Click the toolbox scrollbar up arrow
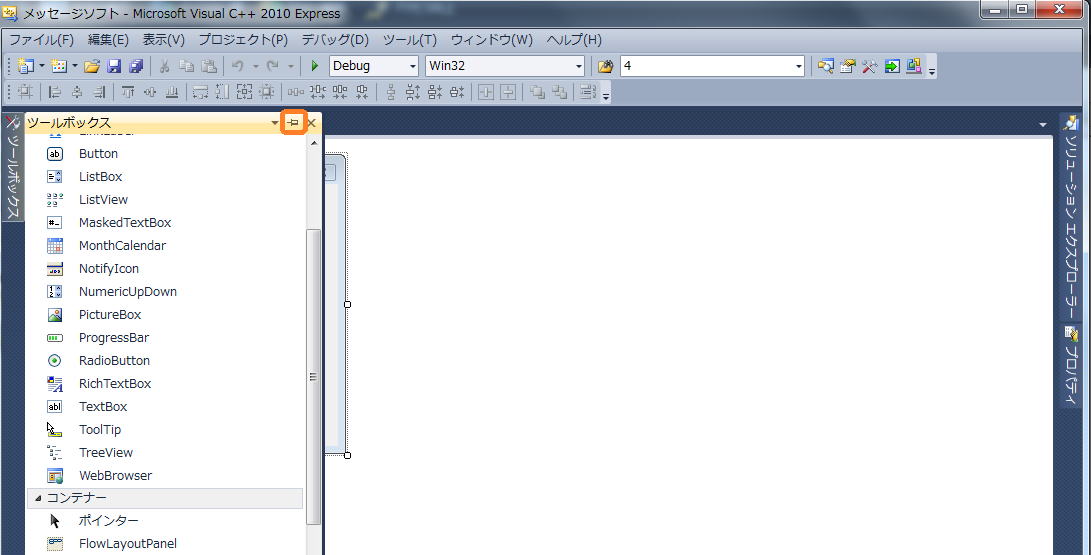1091x555 pixels. tap(313, 143)
